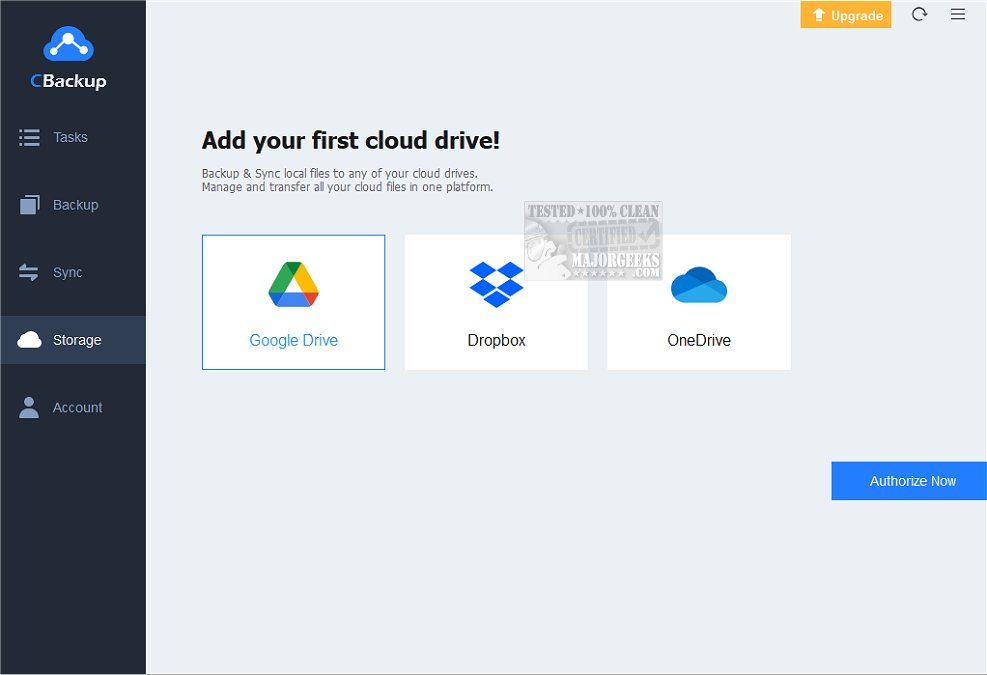Click the Sync arrows icon

(x=28, y=272)
